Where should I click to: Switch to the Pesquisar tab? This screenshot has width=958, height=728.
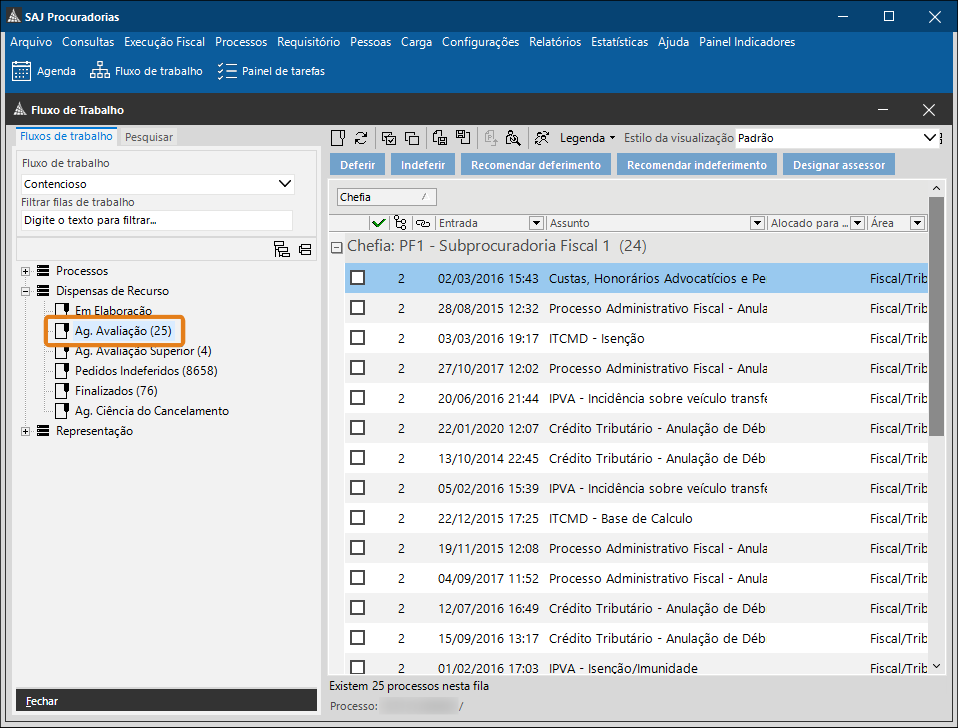[148, 137]
